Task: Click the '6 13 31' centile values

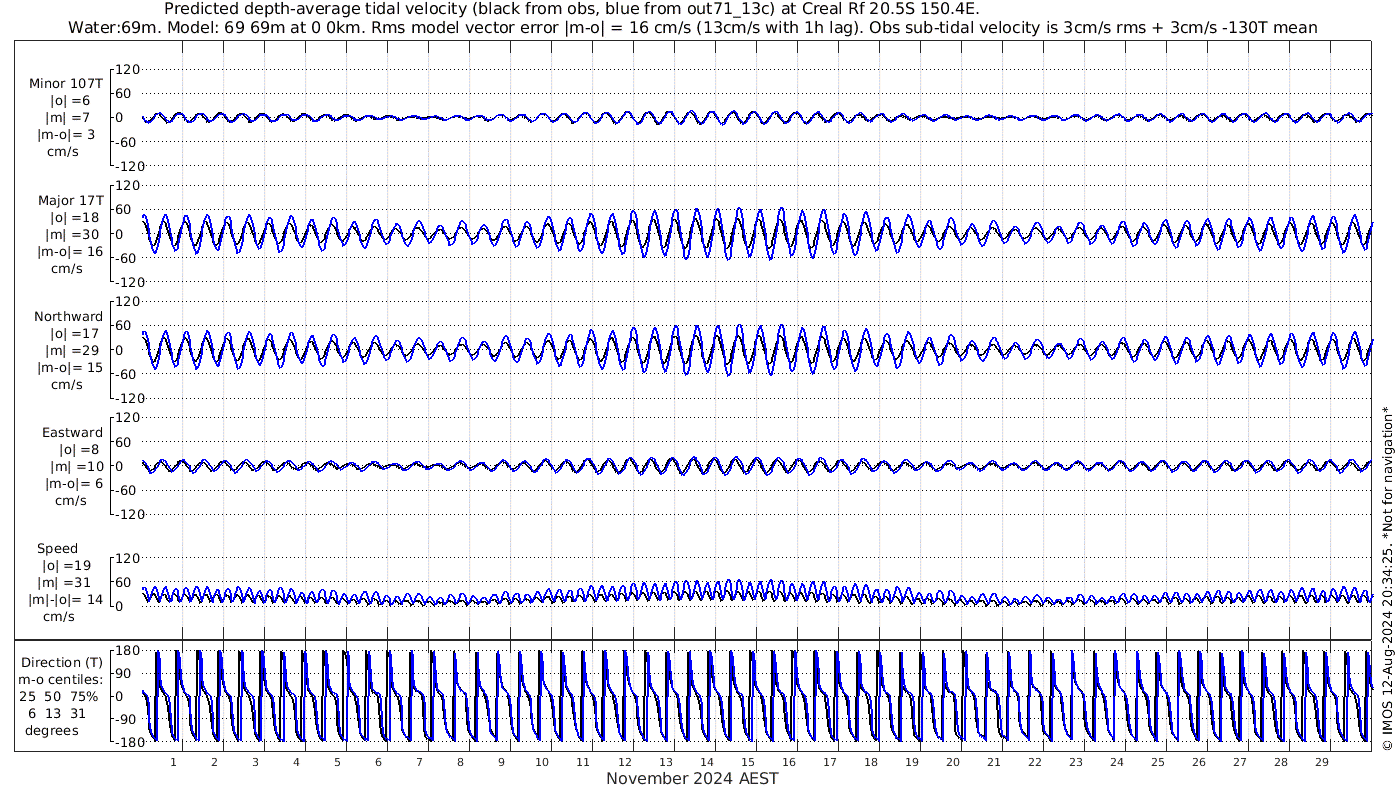Action: point(58,712)
